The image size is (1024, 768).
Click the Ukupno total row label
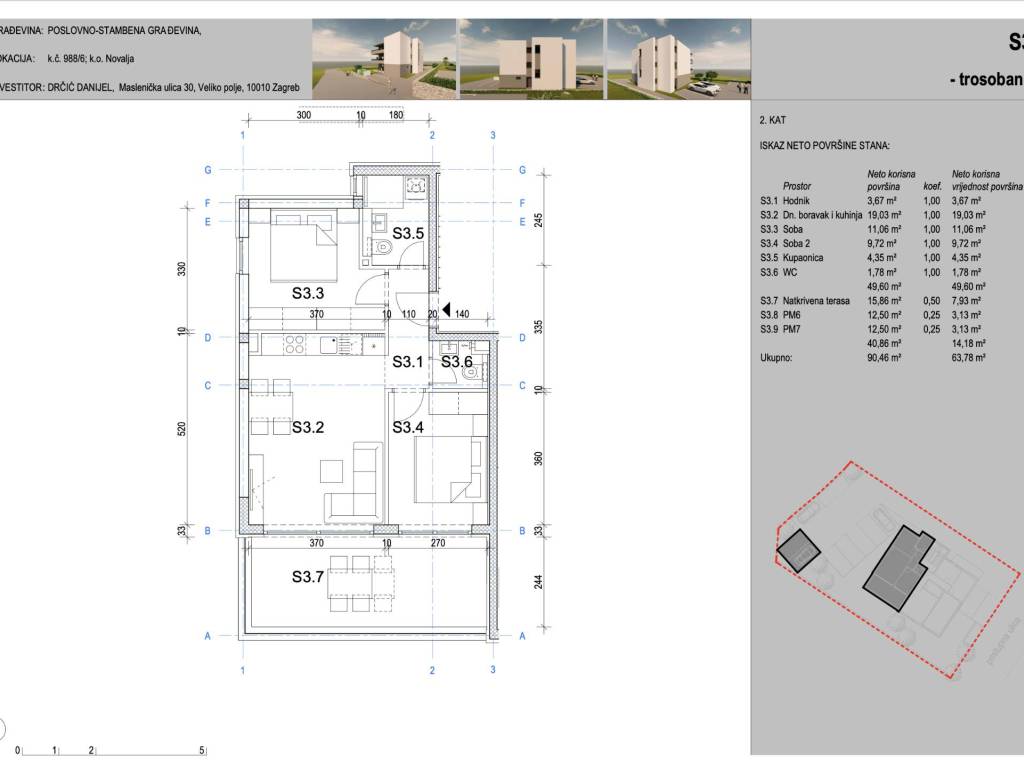tap(777, 354)
